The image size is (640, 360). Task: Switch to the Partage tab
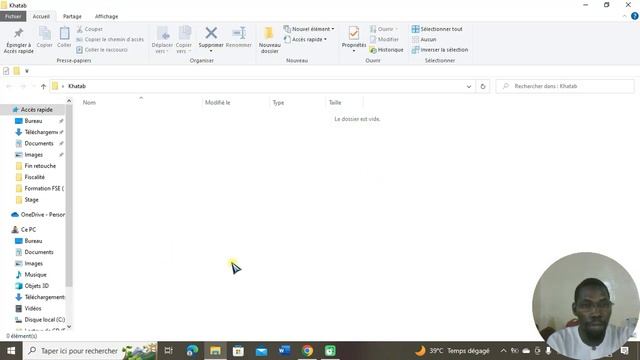click(x=72, y=16)
